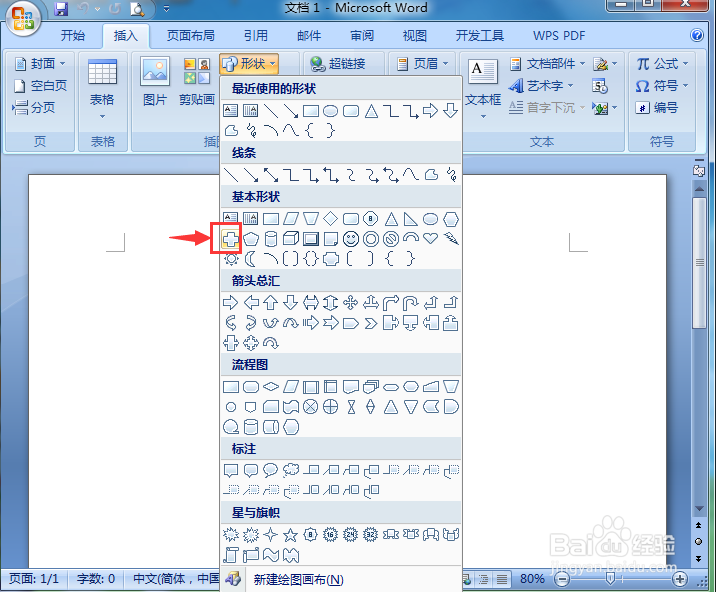Select the vertical scroll banner shape
This screenshot has height=592, width=716.
231,555
